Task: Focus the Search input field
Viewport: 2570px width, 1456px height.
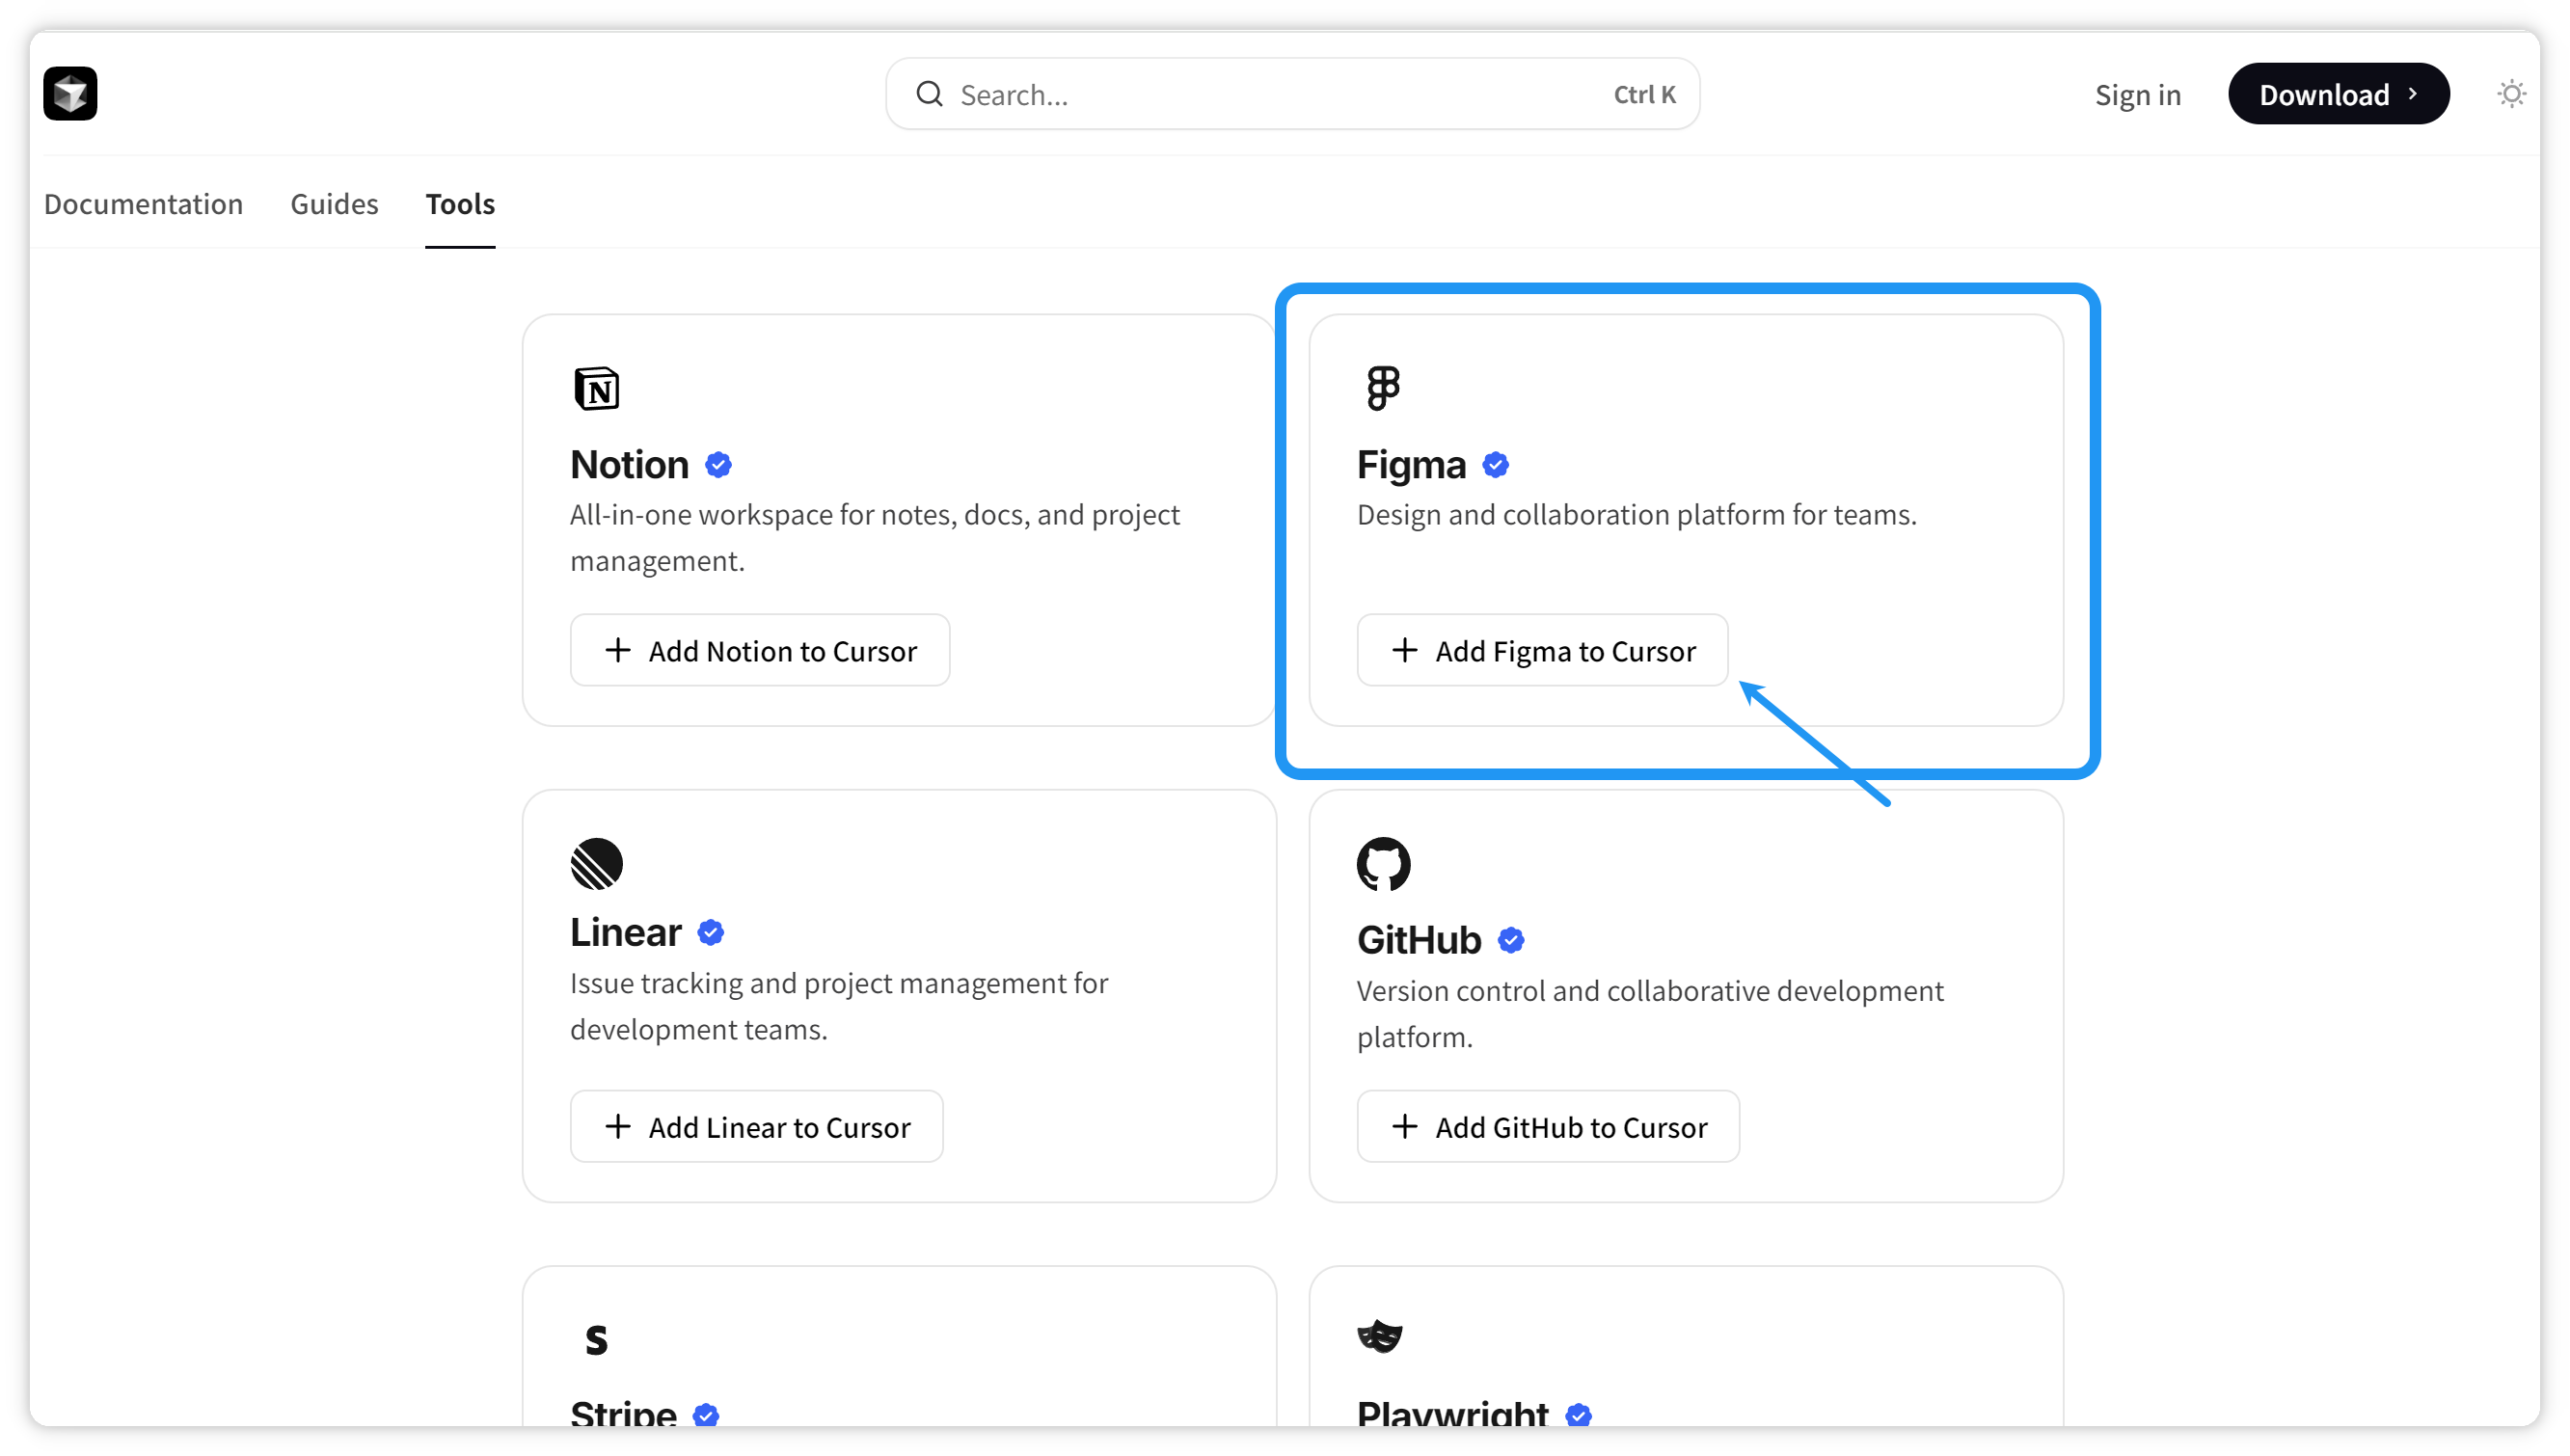Action: [1292, 94]
